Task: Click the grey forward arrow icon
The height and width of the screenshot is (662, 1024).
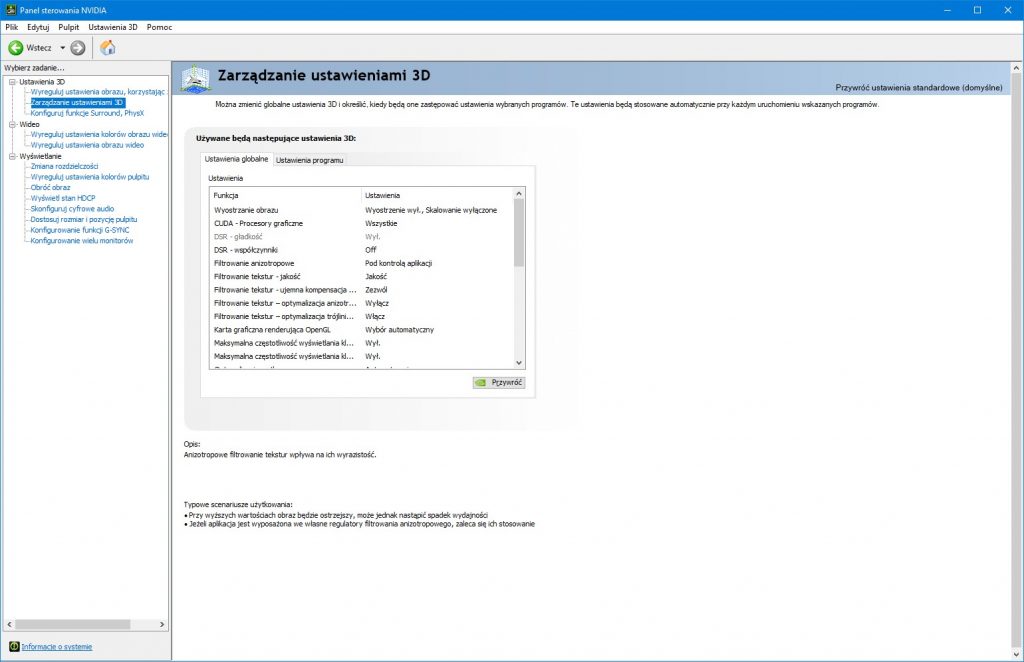Action: tap(78, 48)
